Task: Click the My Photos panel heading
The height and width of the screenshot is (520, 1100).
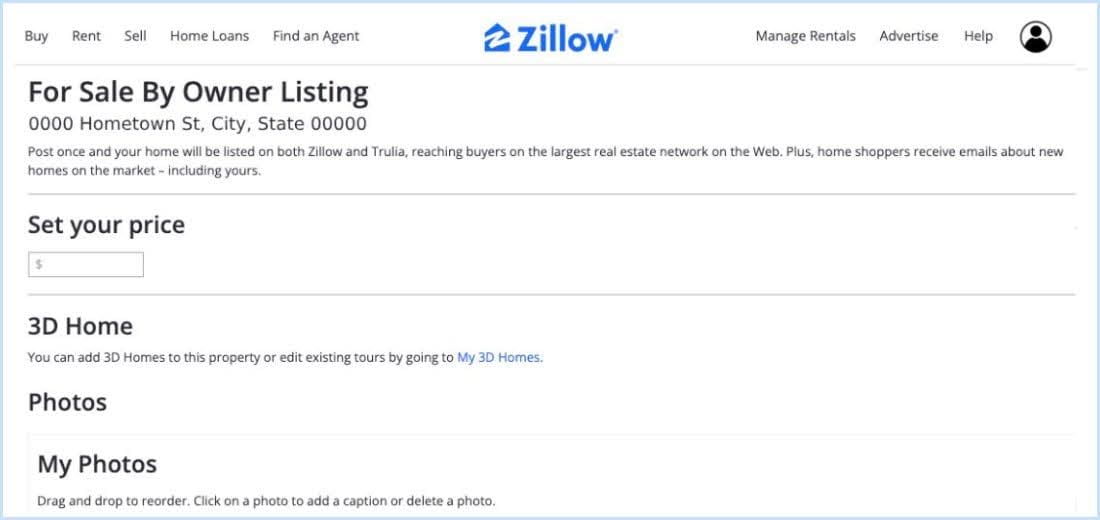Action: [x=97, y=464]
